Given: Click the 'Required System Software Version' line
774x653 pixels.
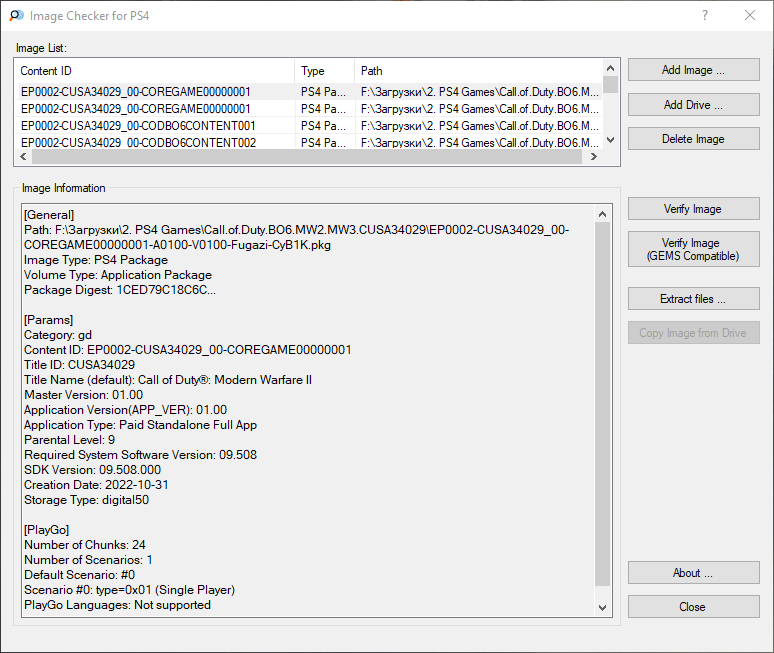Looking at the screenshot, I should pos(141,455).
